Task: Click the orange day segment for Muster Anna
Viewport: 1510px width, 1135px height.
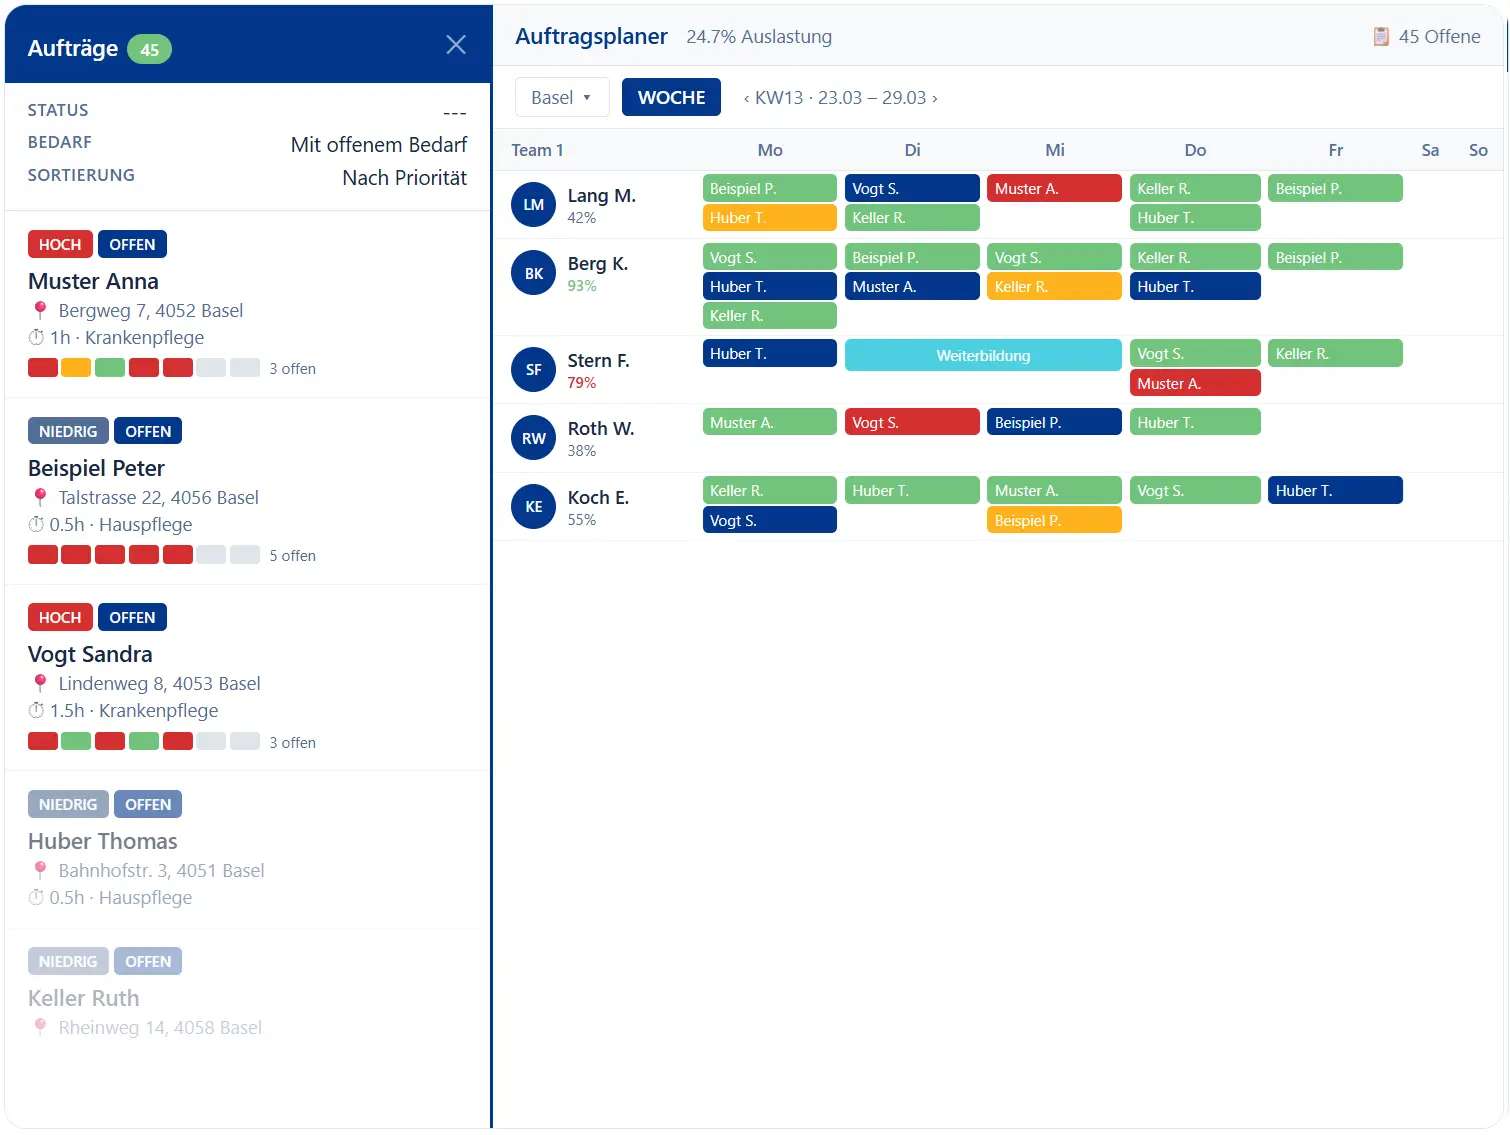Action: point(76,368)
